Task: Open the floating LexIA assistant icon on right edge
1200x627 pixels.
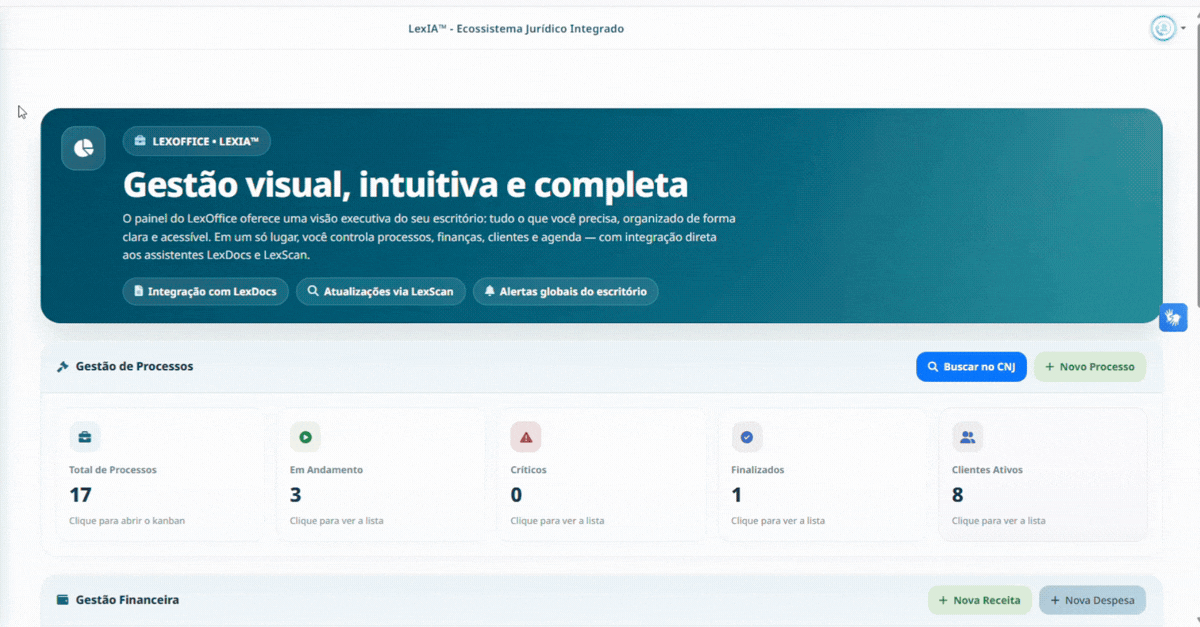Action: pos(1172,317)
